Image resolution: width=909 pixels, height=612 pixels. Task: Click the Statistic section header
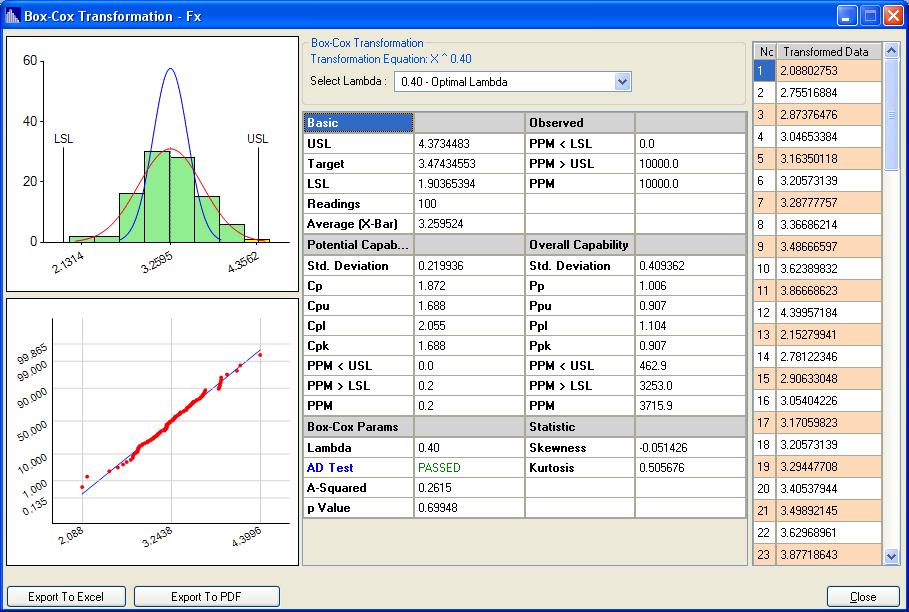click(x=579, y=427)
